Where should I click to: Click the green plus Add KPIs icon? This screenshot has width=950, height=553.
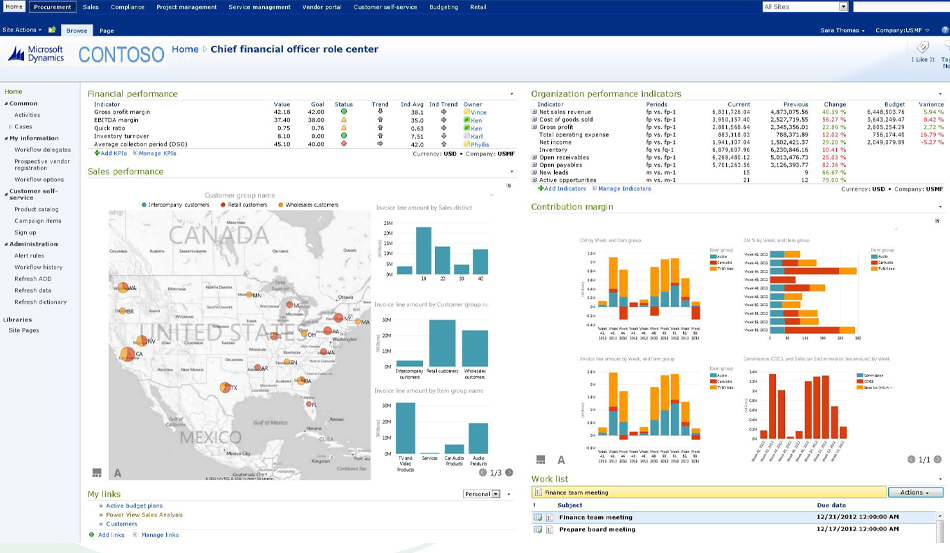tap(97, 155)
